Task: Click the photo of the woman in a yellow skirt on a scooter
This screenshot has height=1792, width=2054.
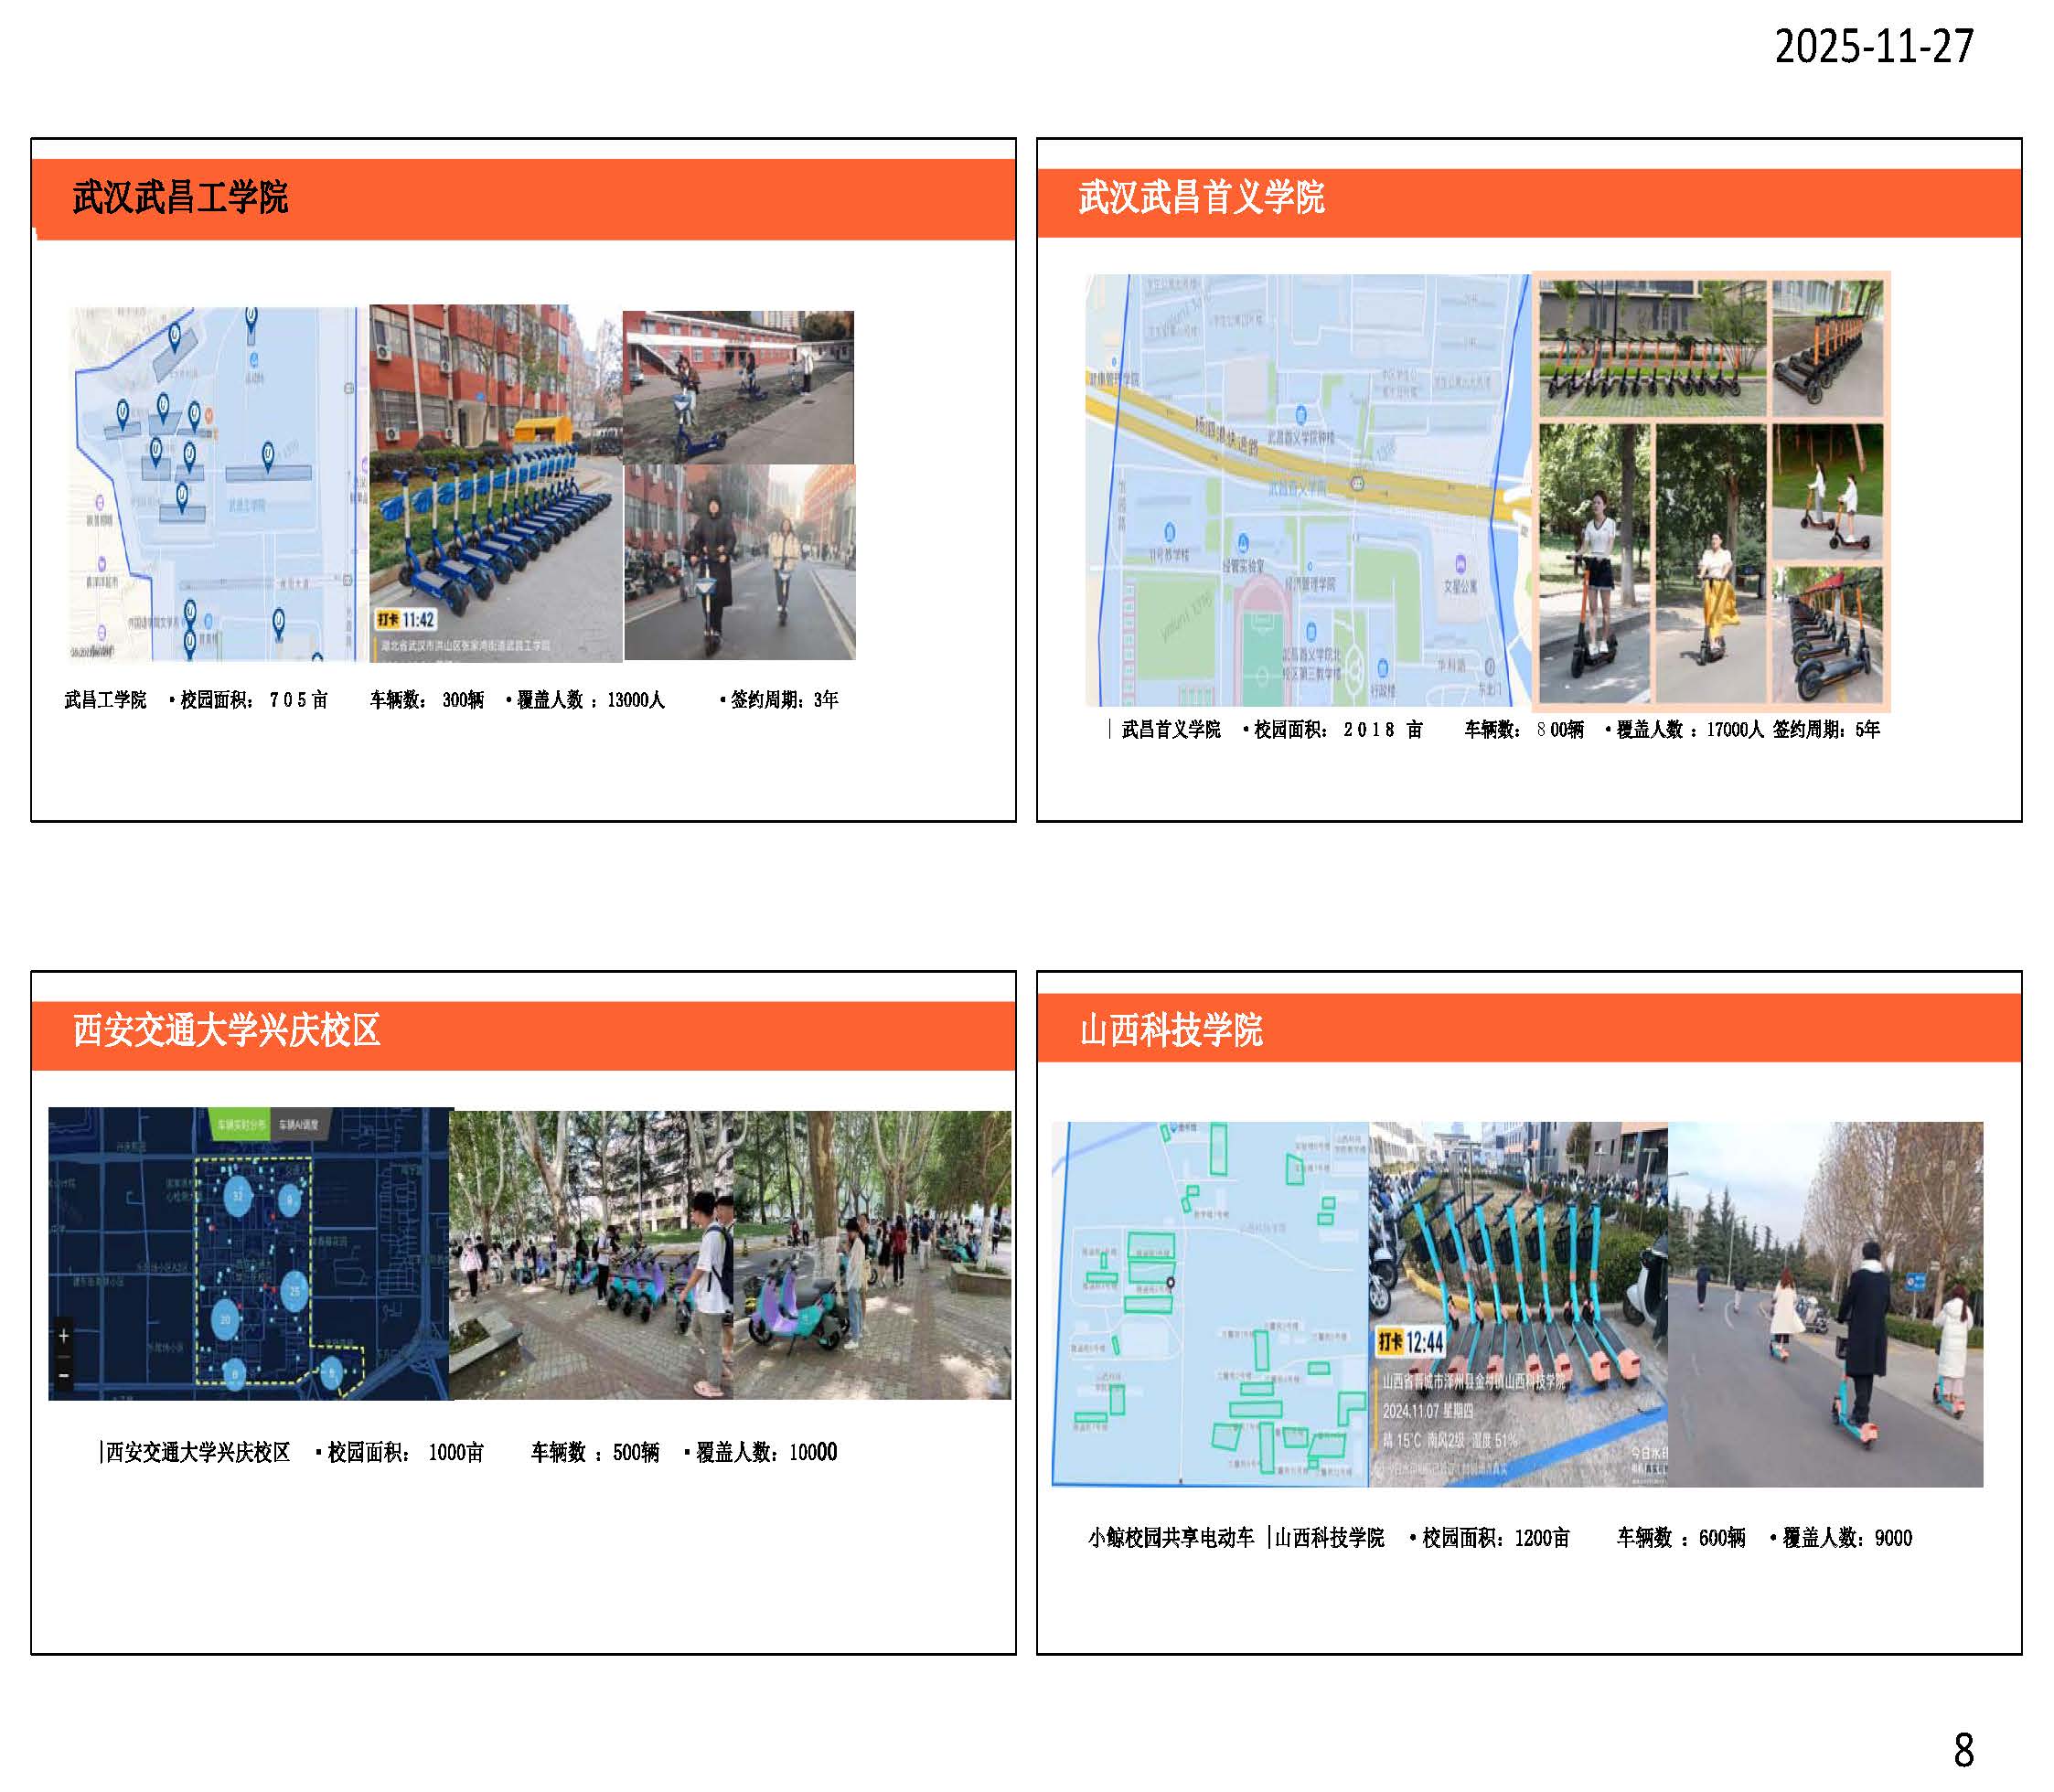Action: pos(1711,562)
